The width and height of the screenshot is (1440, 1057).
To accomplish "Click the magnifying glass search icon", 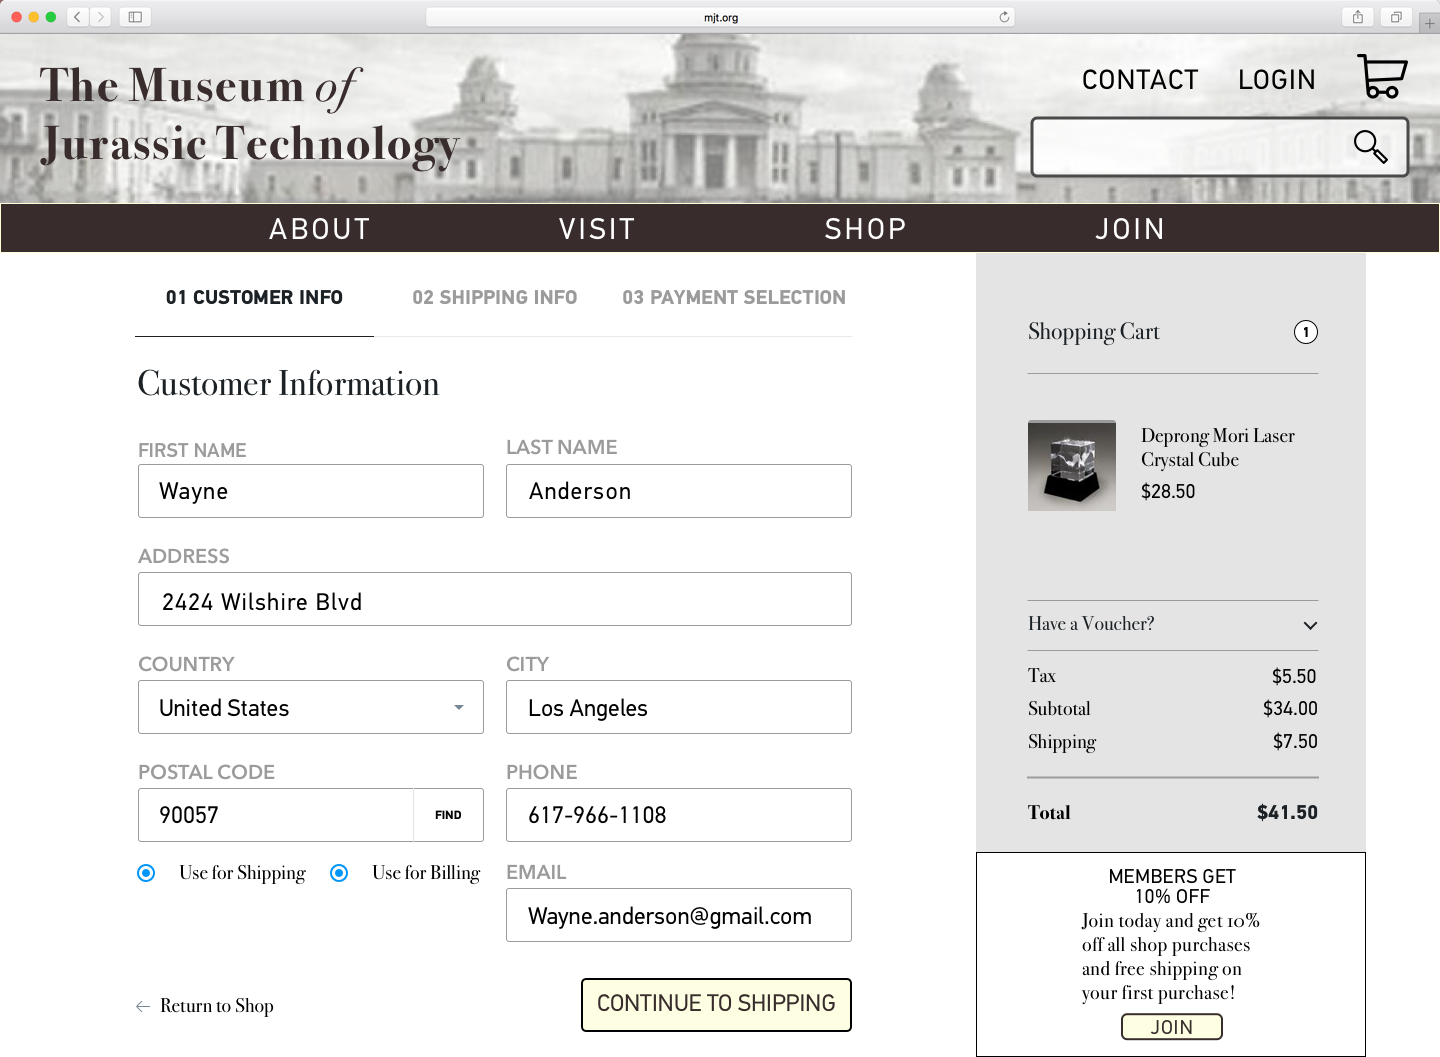I will coord(1370,147).
